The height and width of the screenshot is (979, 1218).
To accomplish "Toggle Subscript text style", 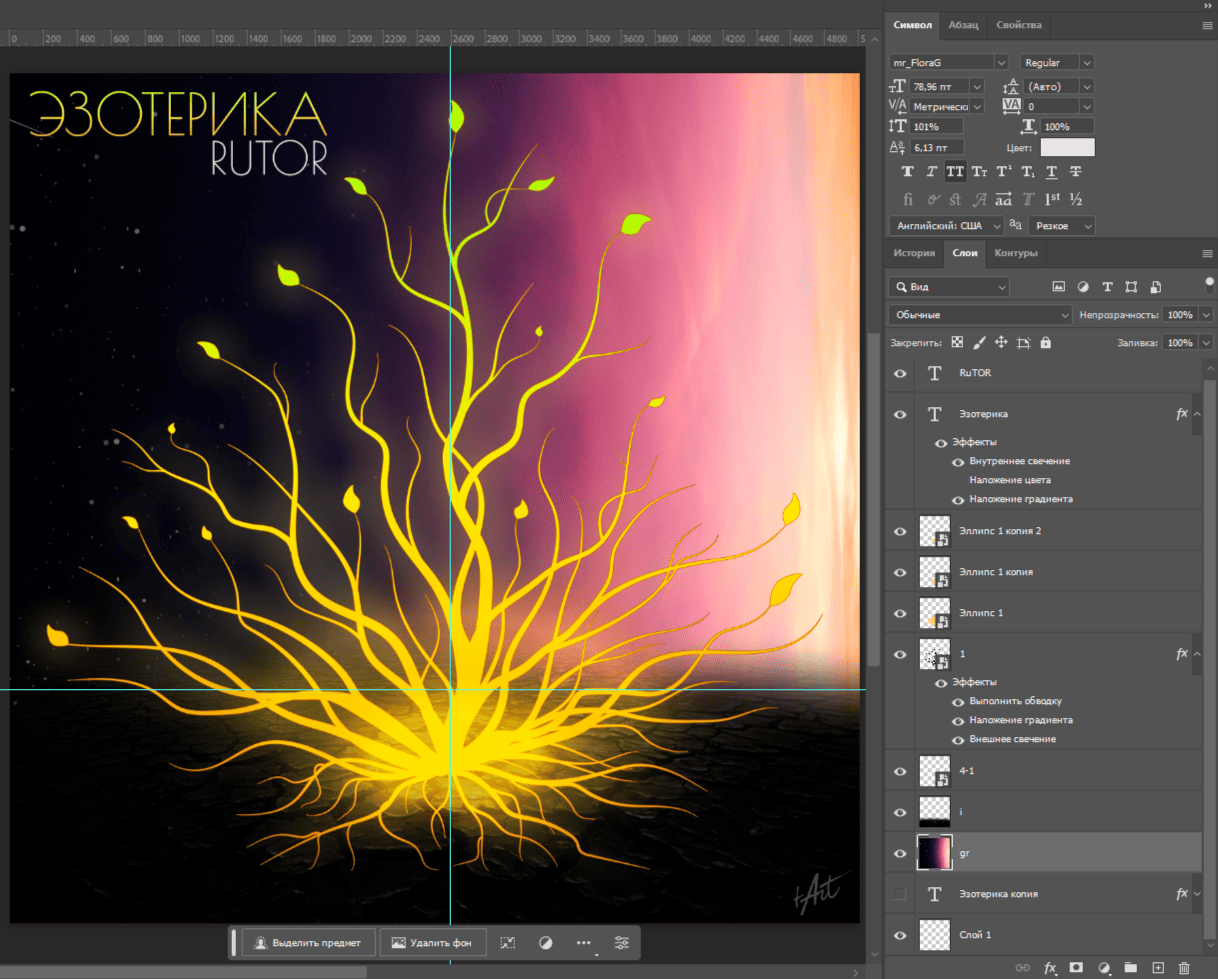I will point(1028,172).
